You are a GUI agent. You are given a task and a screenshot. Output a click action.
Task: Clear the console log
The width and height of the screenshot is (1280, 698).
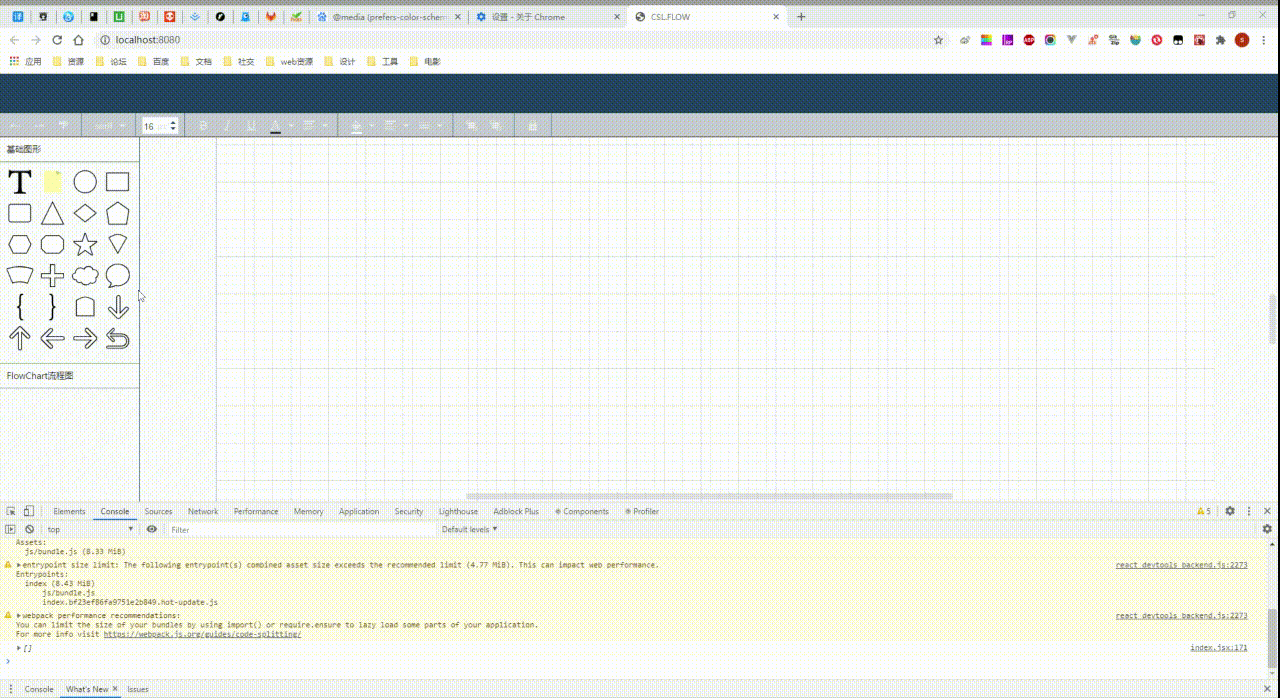[29, 529]
